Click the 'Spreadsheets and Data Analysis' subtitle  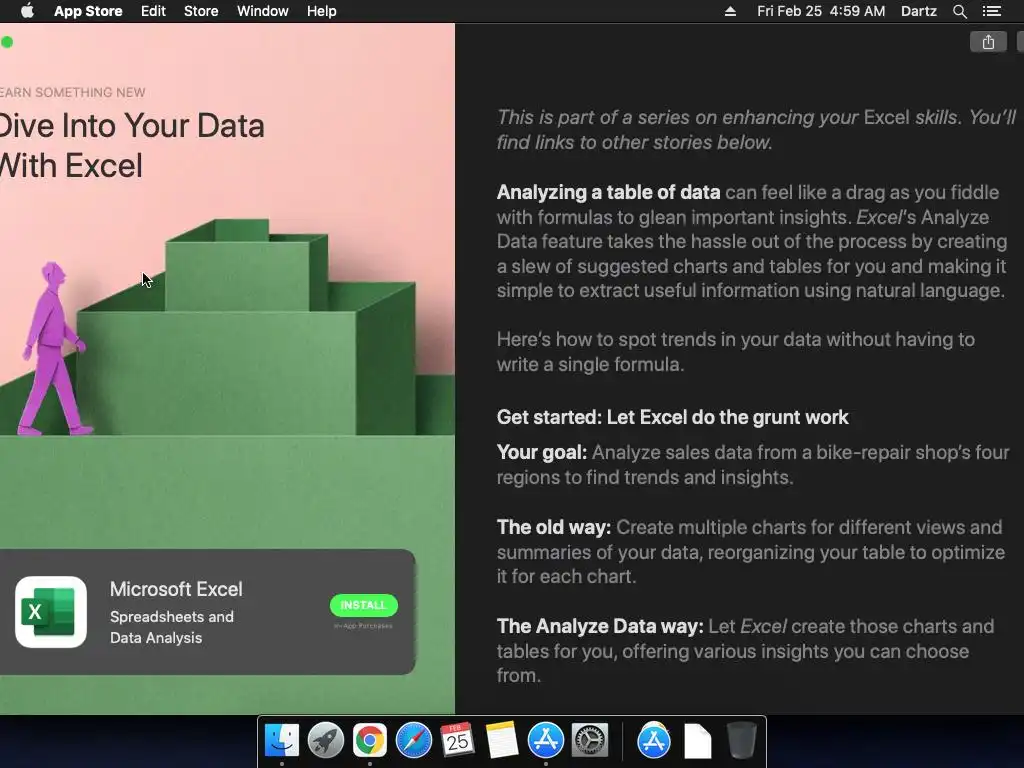coord(172,627)
